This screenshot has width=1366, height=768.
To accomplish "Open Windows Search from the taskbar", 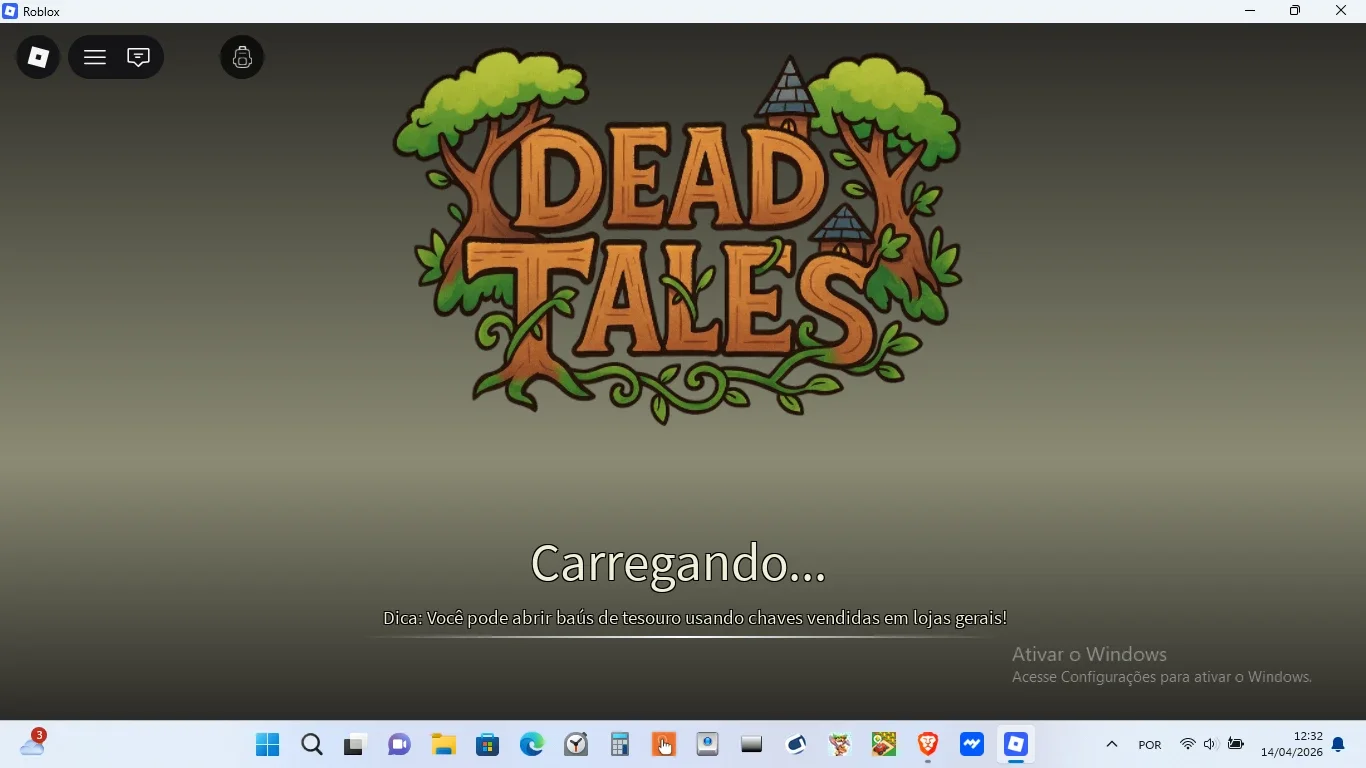I will pyautogui.click(x=311, y=745).
